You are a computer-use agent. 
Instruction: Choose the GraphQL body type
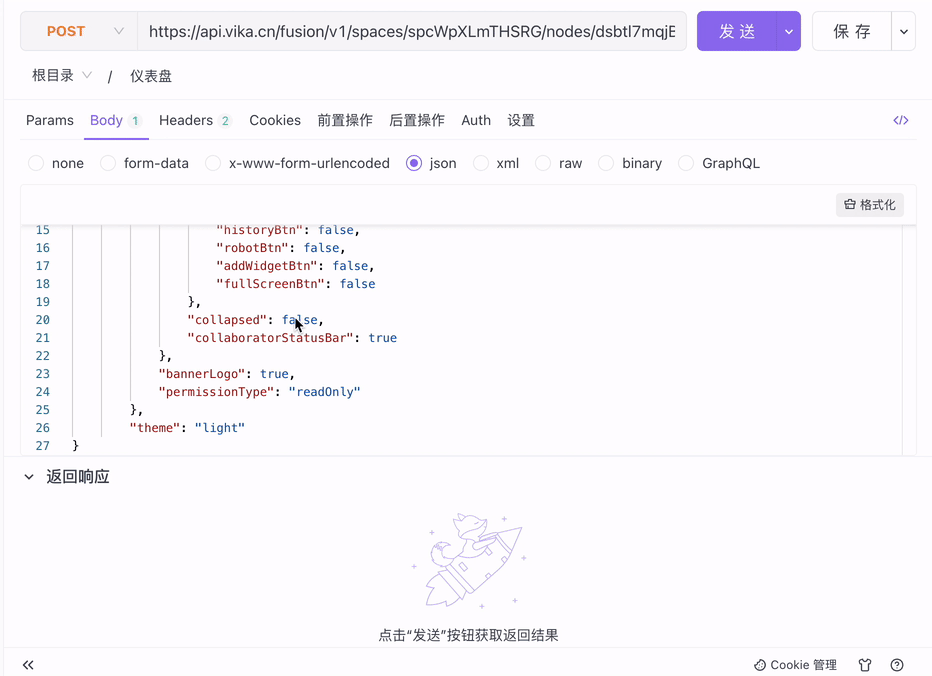686,163
